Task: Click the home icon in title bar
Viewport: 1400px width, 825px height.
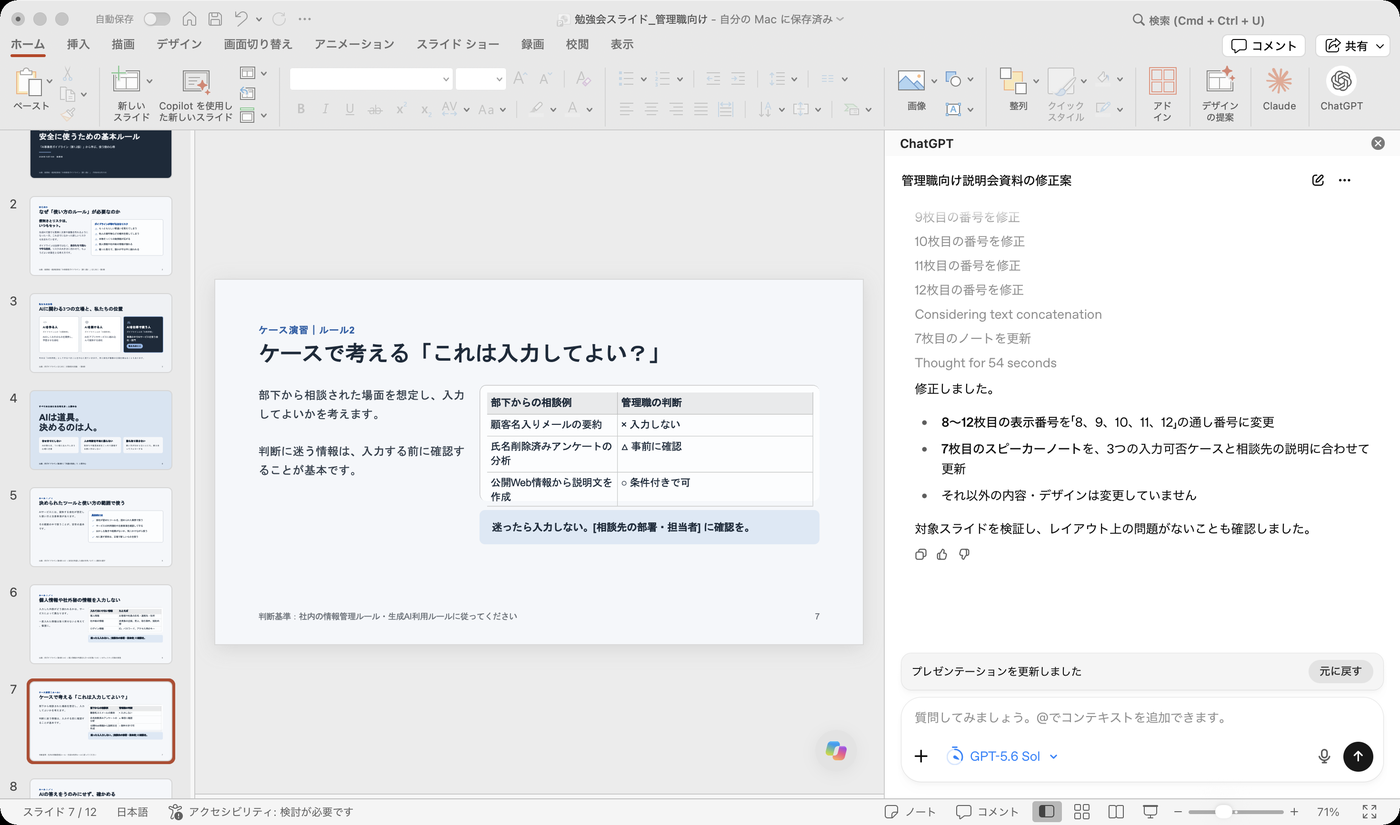Action: (x=189, y=19)
